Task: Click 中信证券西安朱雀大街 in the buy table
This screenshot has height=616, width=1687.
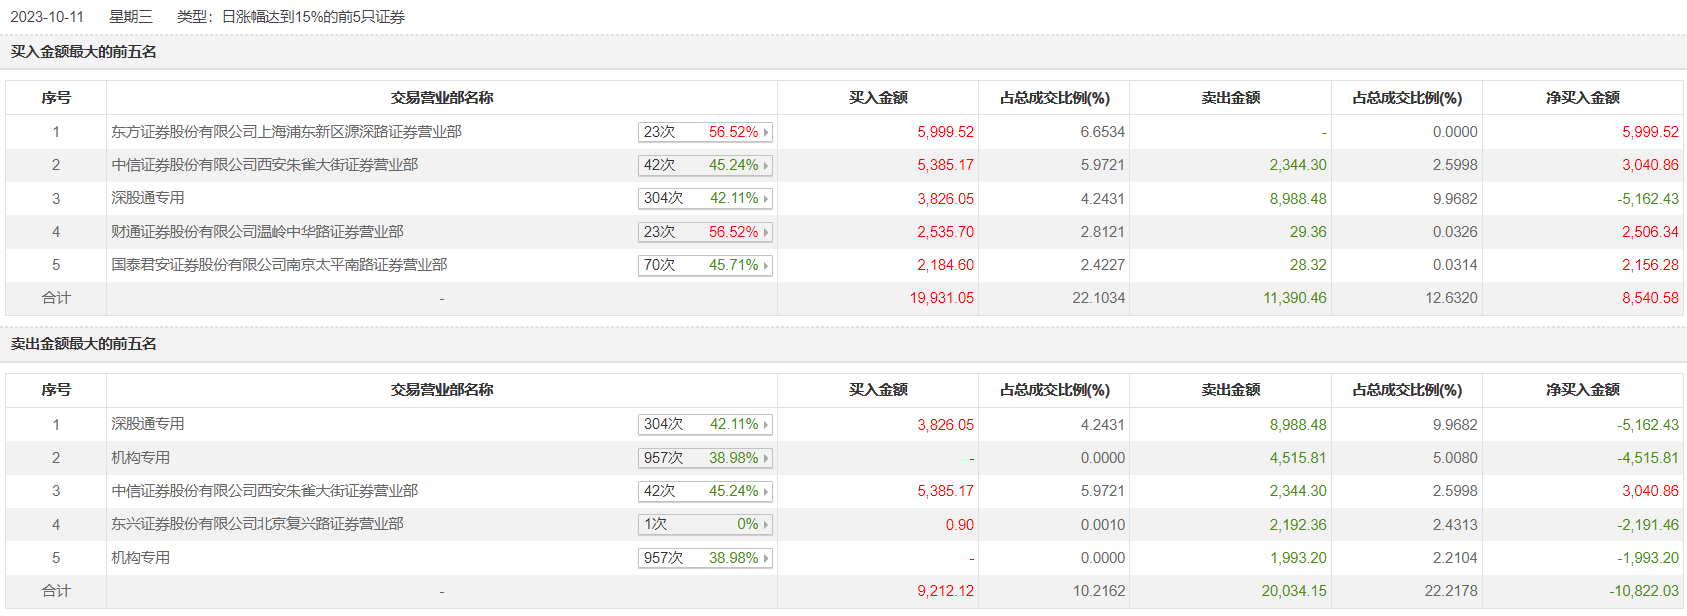Action: click(264, 165)
